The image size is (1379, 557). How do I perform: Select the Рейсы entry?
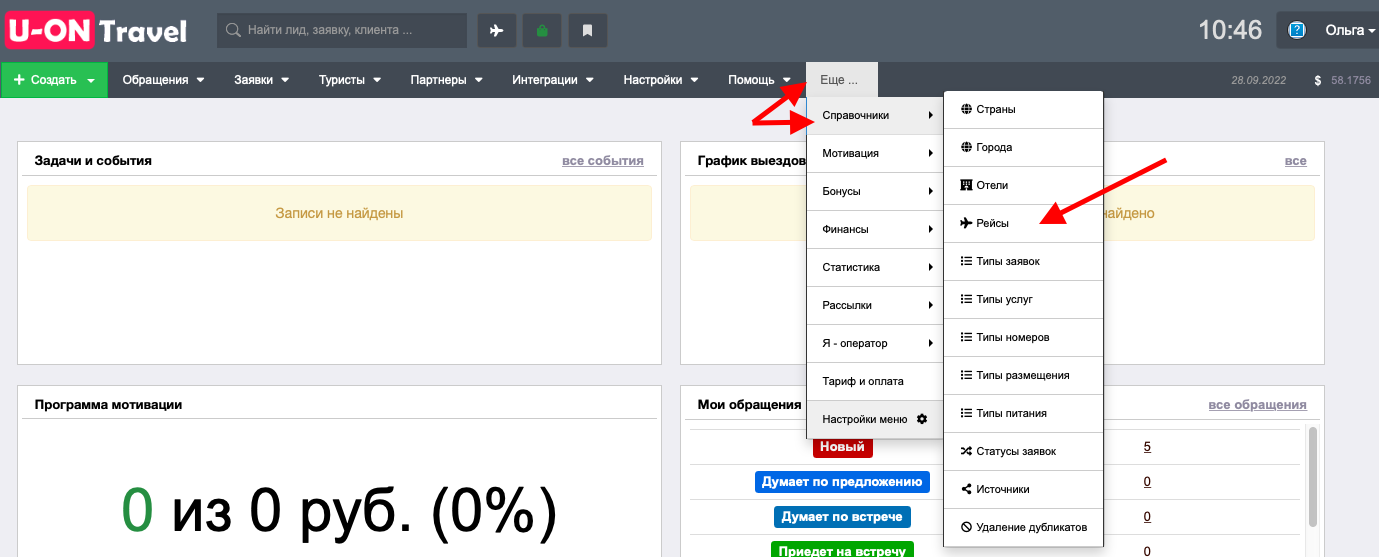point(1023,223)
